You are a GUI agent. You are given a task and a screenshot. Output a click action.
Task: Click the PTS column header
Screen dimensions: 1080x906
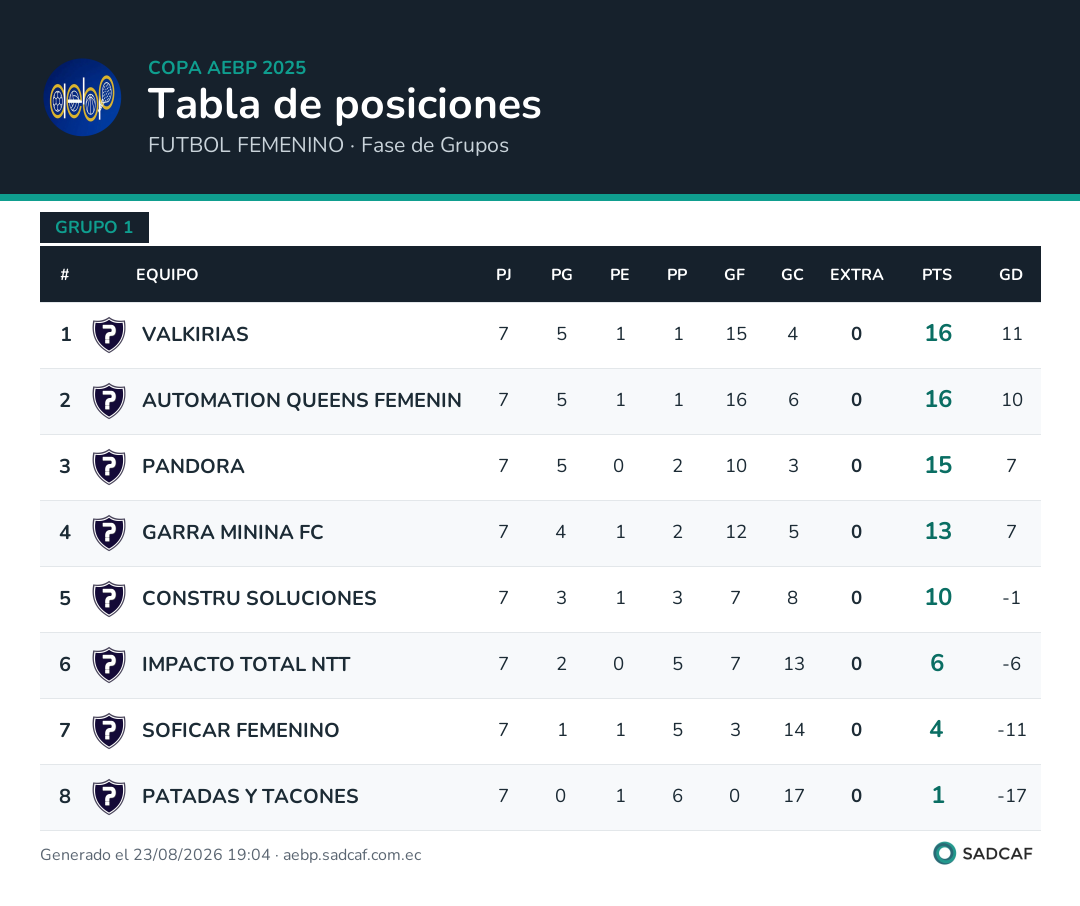pos(937,274)
